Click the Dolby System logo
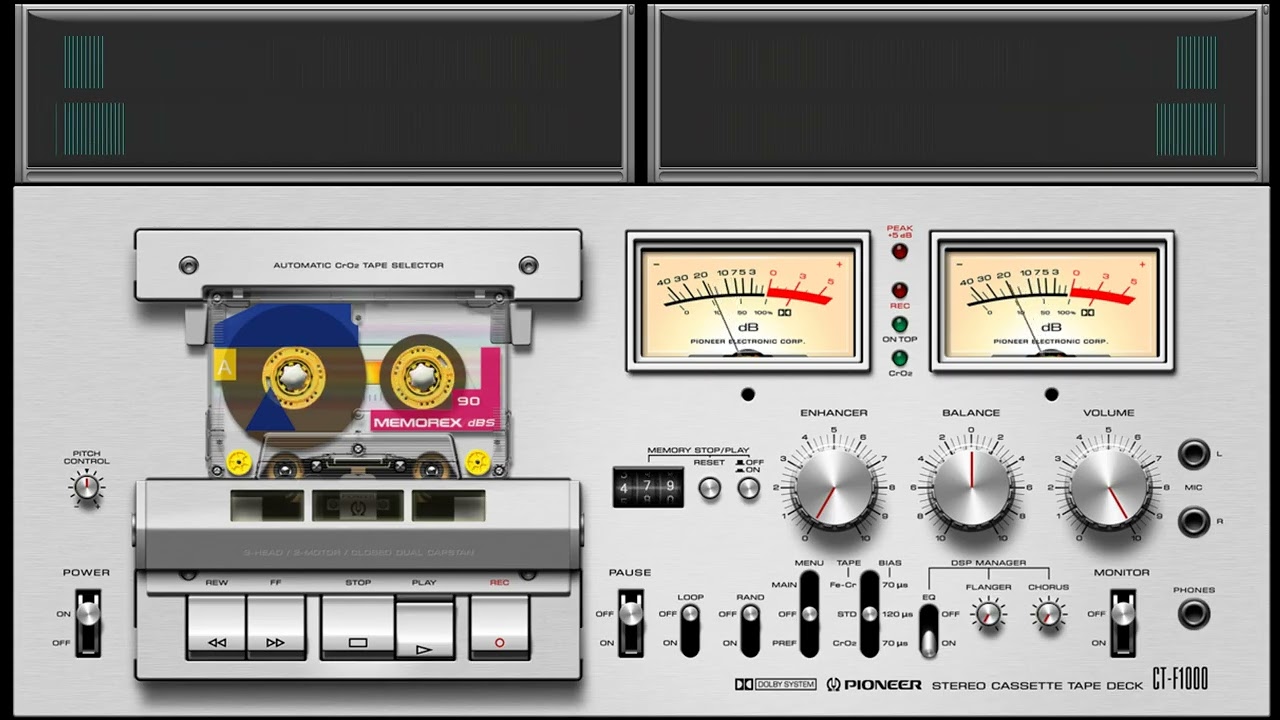The width and height of the screenshot is (1280, 720). [x=775, y=685]
